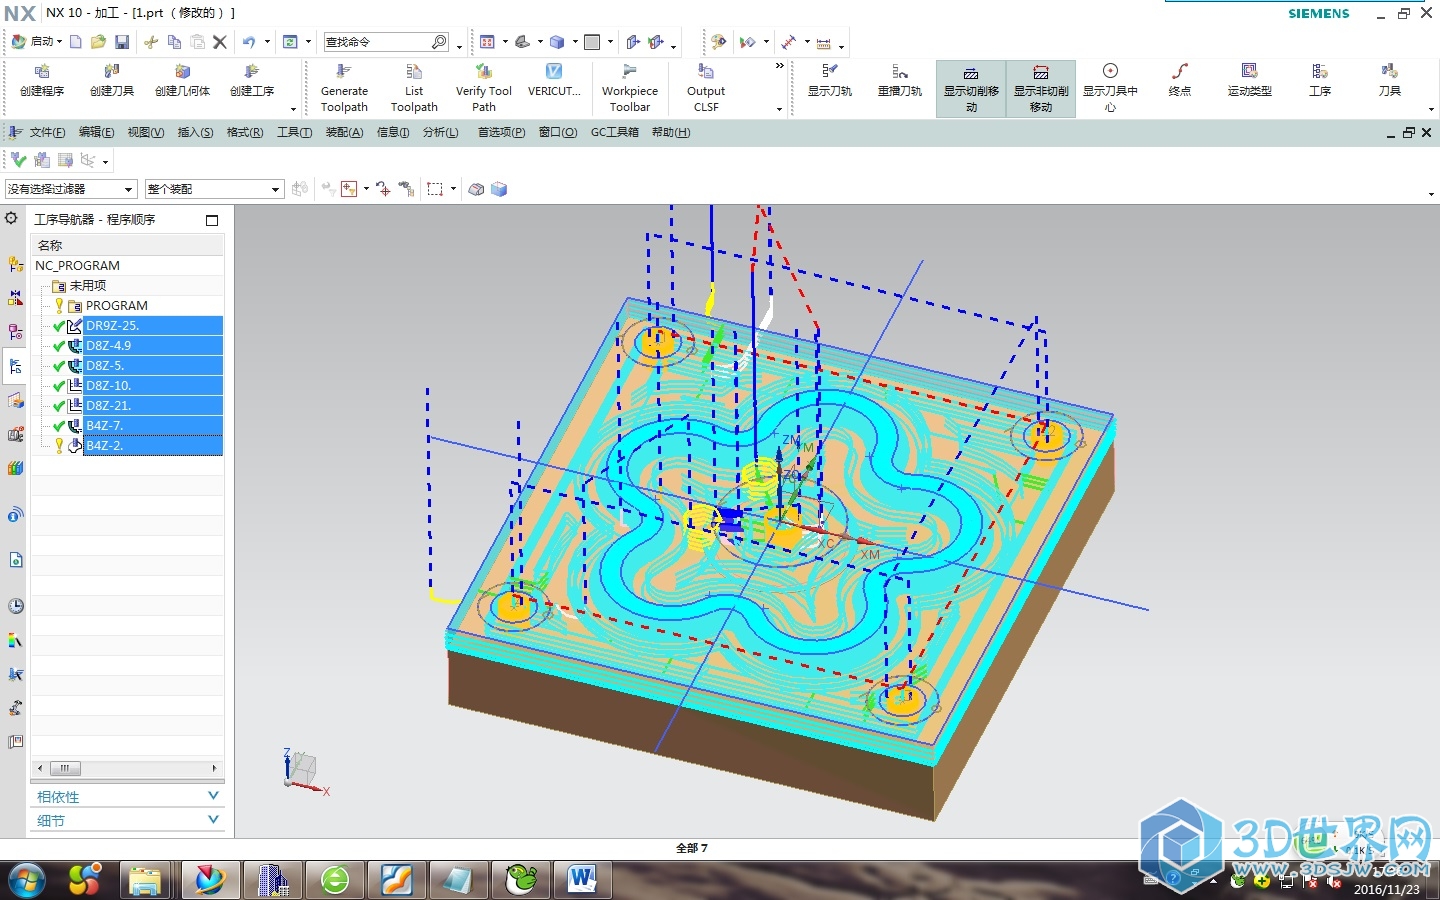Open the settings gear in navigator sidebar
Image resolution: width=1440 pixels, height=900 pixels.
pyautogui.click(x=11, y=218)
